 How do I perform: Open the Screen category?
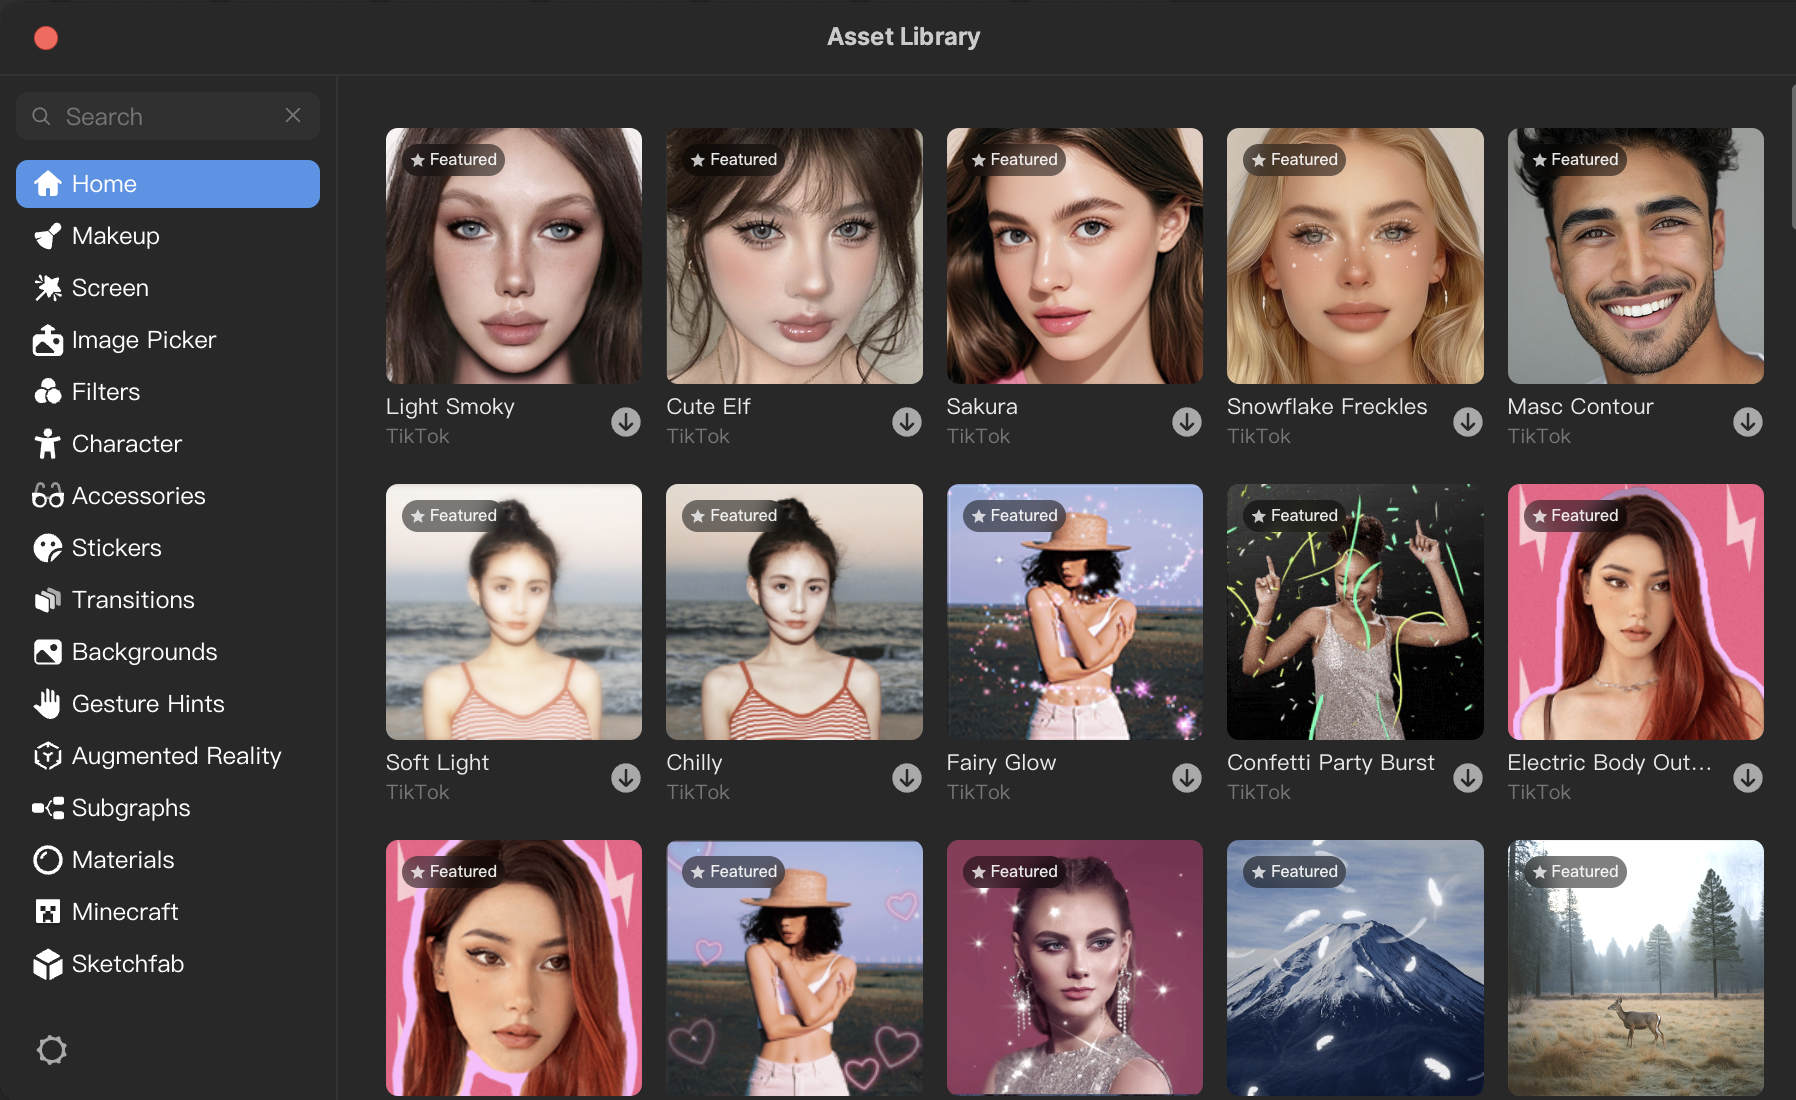tap(168, 288)
